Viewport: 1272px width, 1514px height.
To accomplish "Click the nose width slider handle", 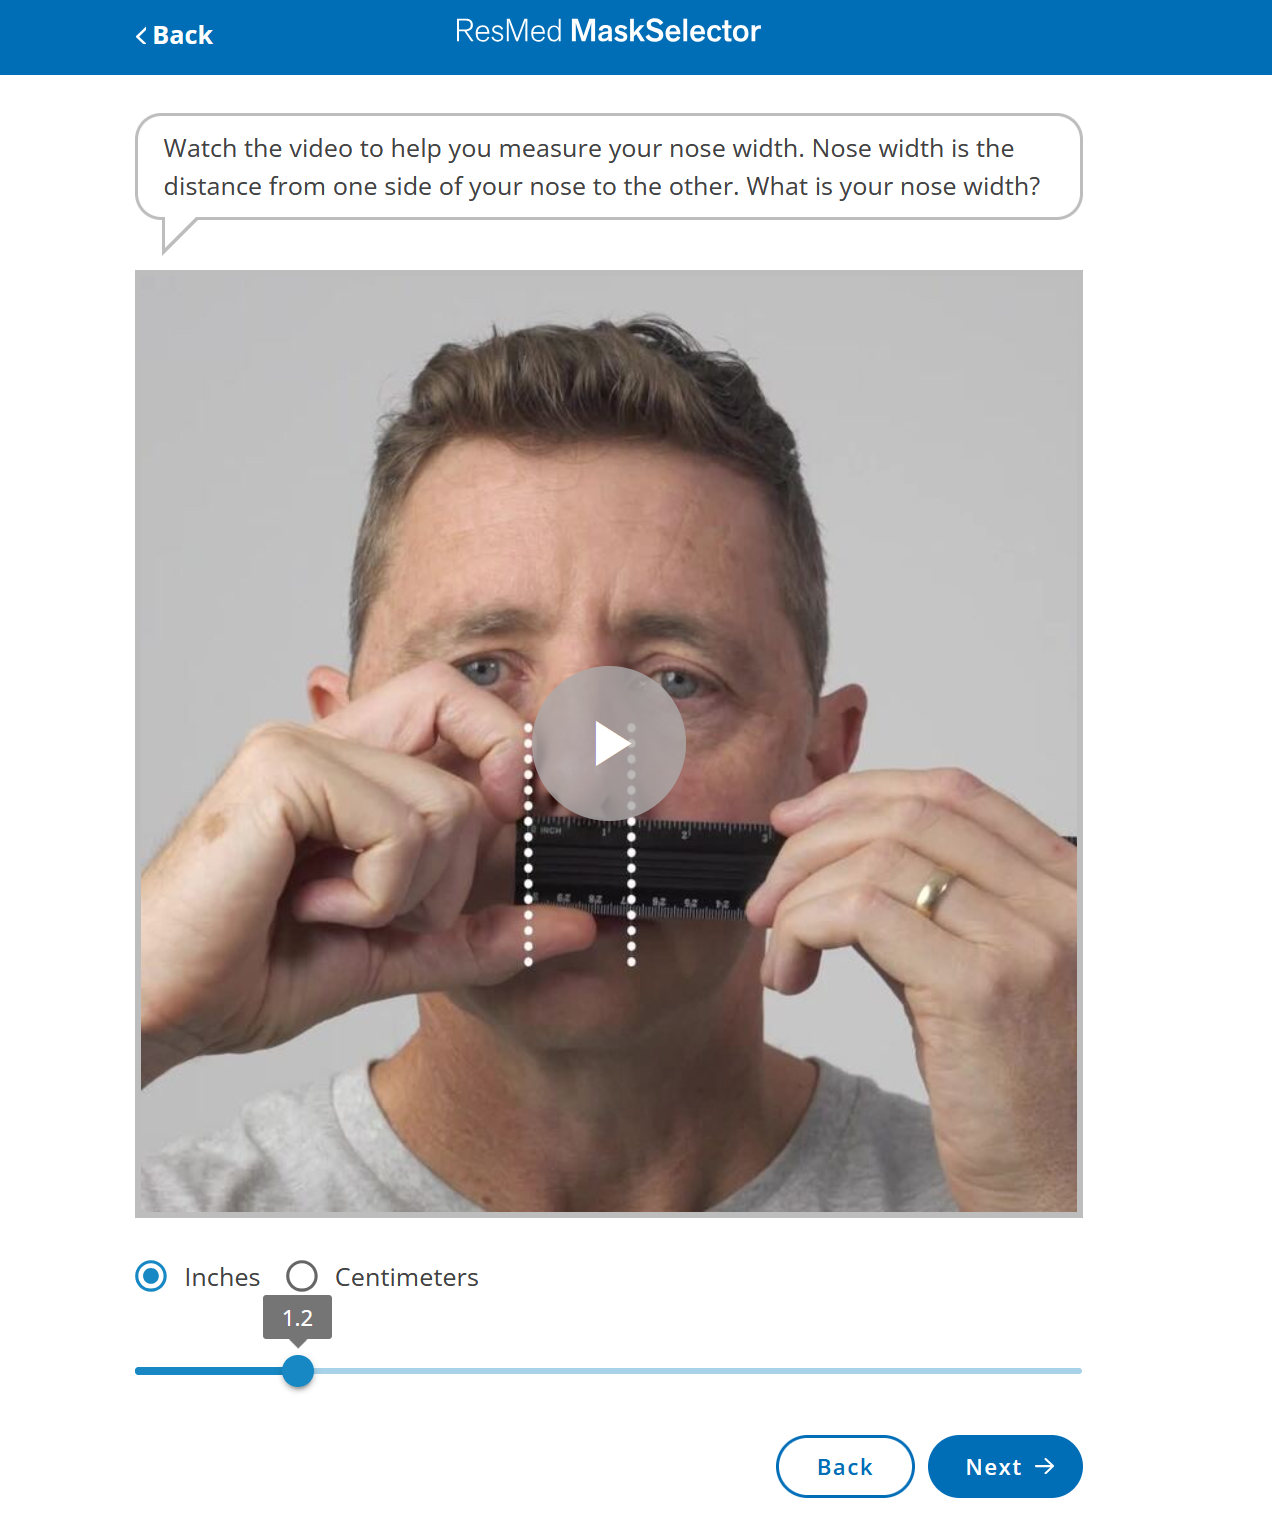I will (298, 1370).
